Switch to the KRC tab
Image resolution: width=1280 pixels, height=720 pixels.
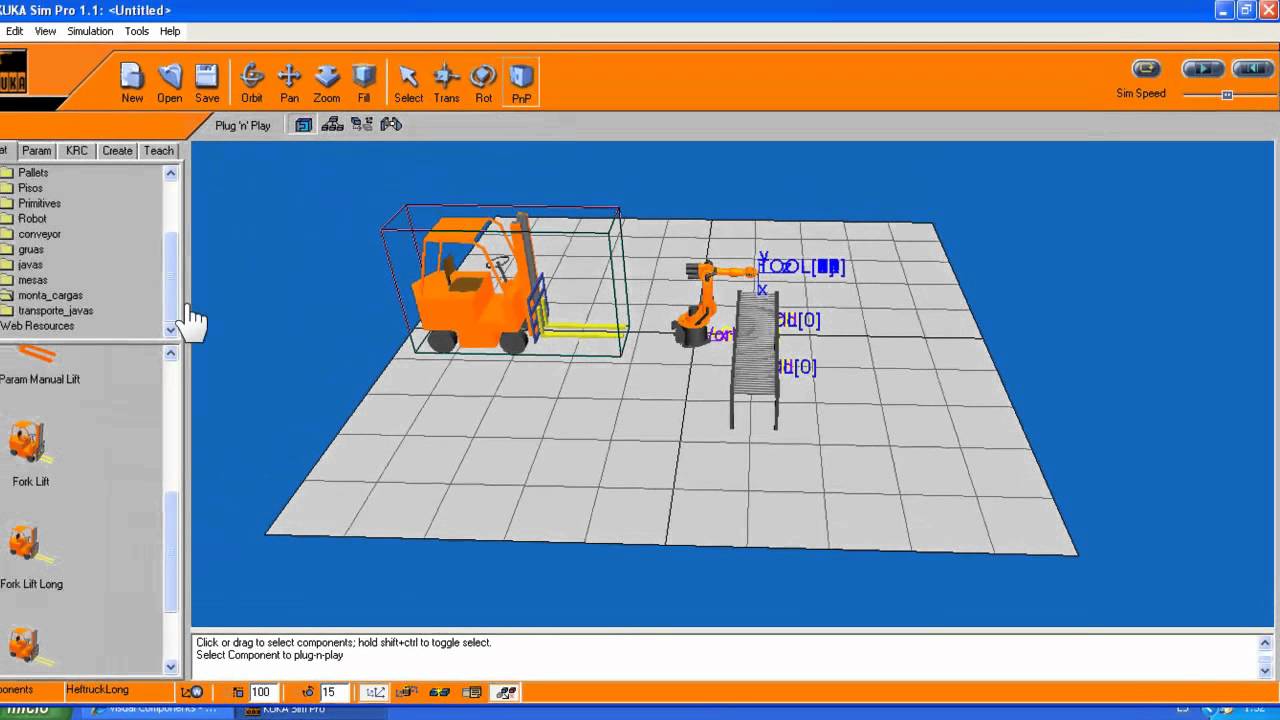tap(77, 151)
